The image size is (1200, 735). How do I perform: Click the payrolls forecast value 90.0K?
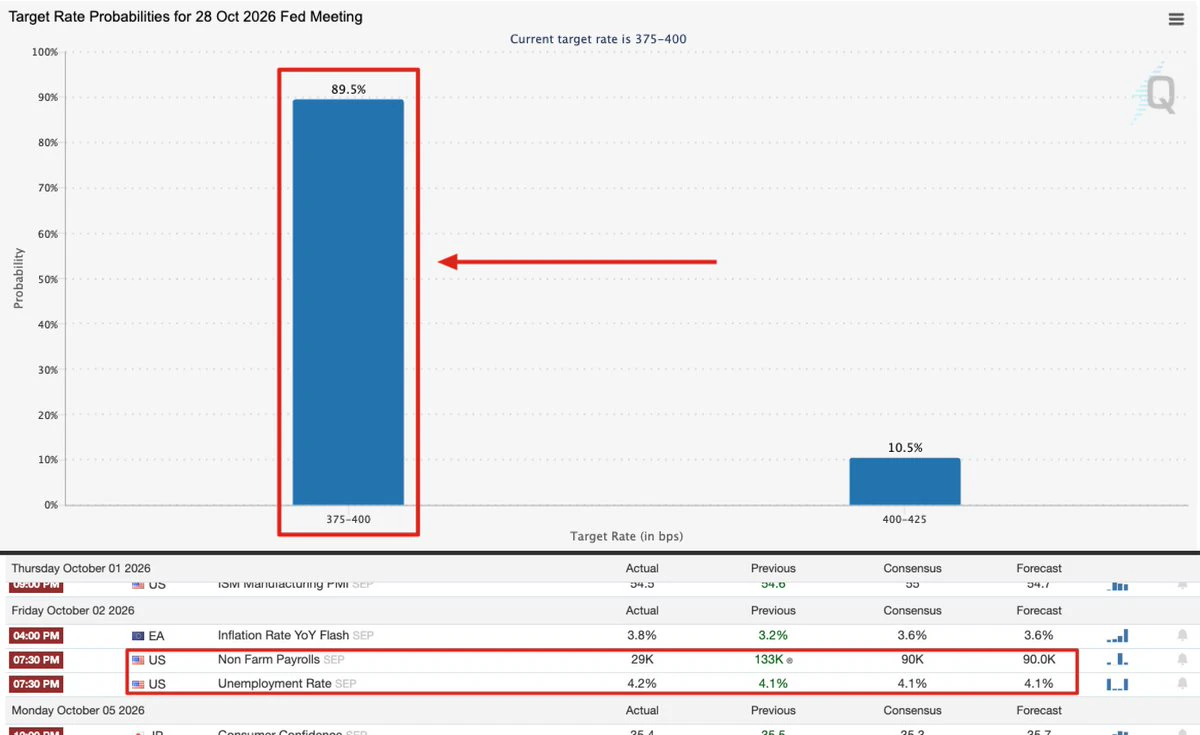[1039, 660]
